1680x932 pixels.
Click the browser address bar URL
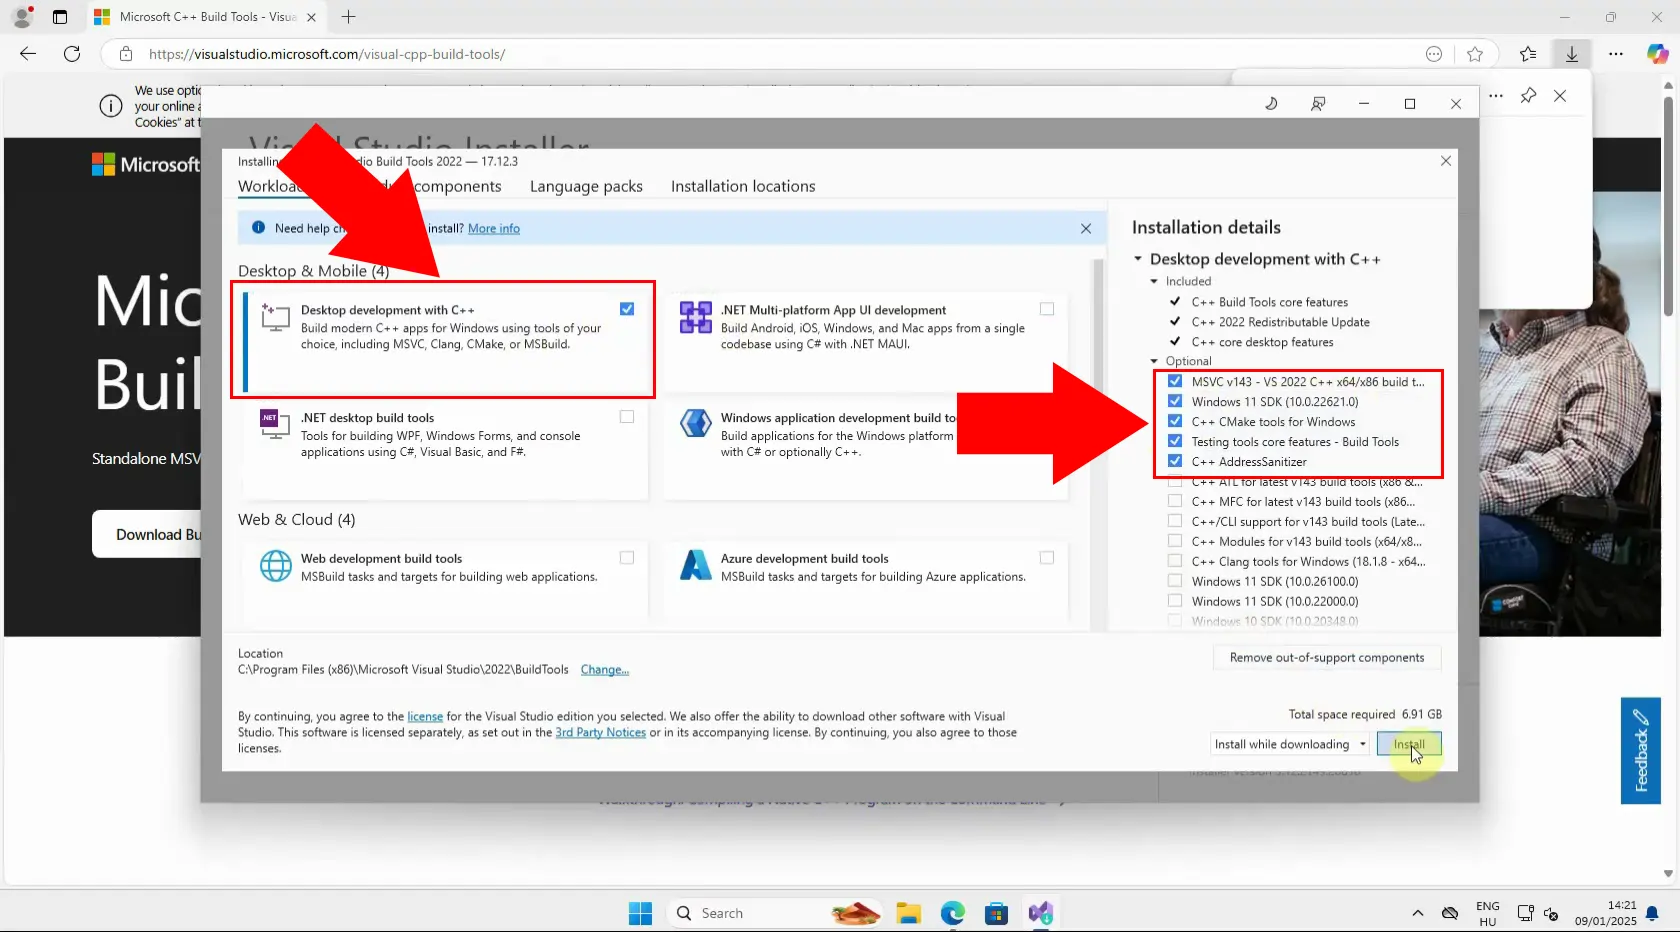click(x=327, y=54)
